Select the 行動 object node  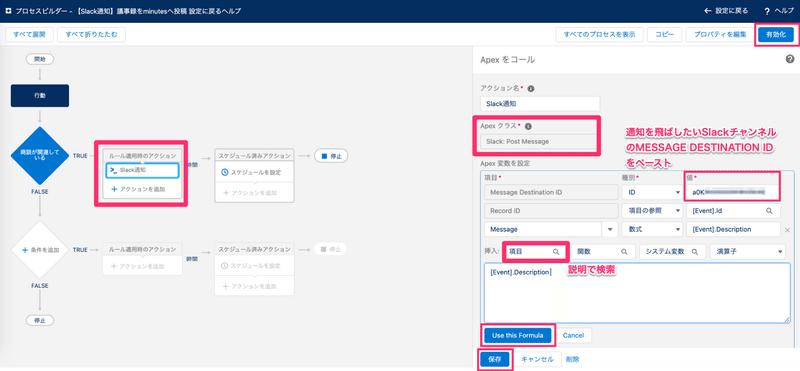(39, 95)
